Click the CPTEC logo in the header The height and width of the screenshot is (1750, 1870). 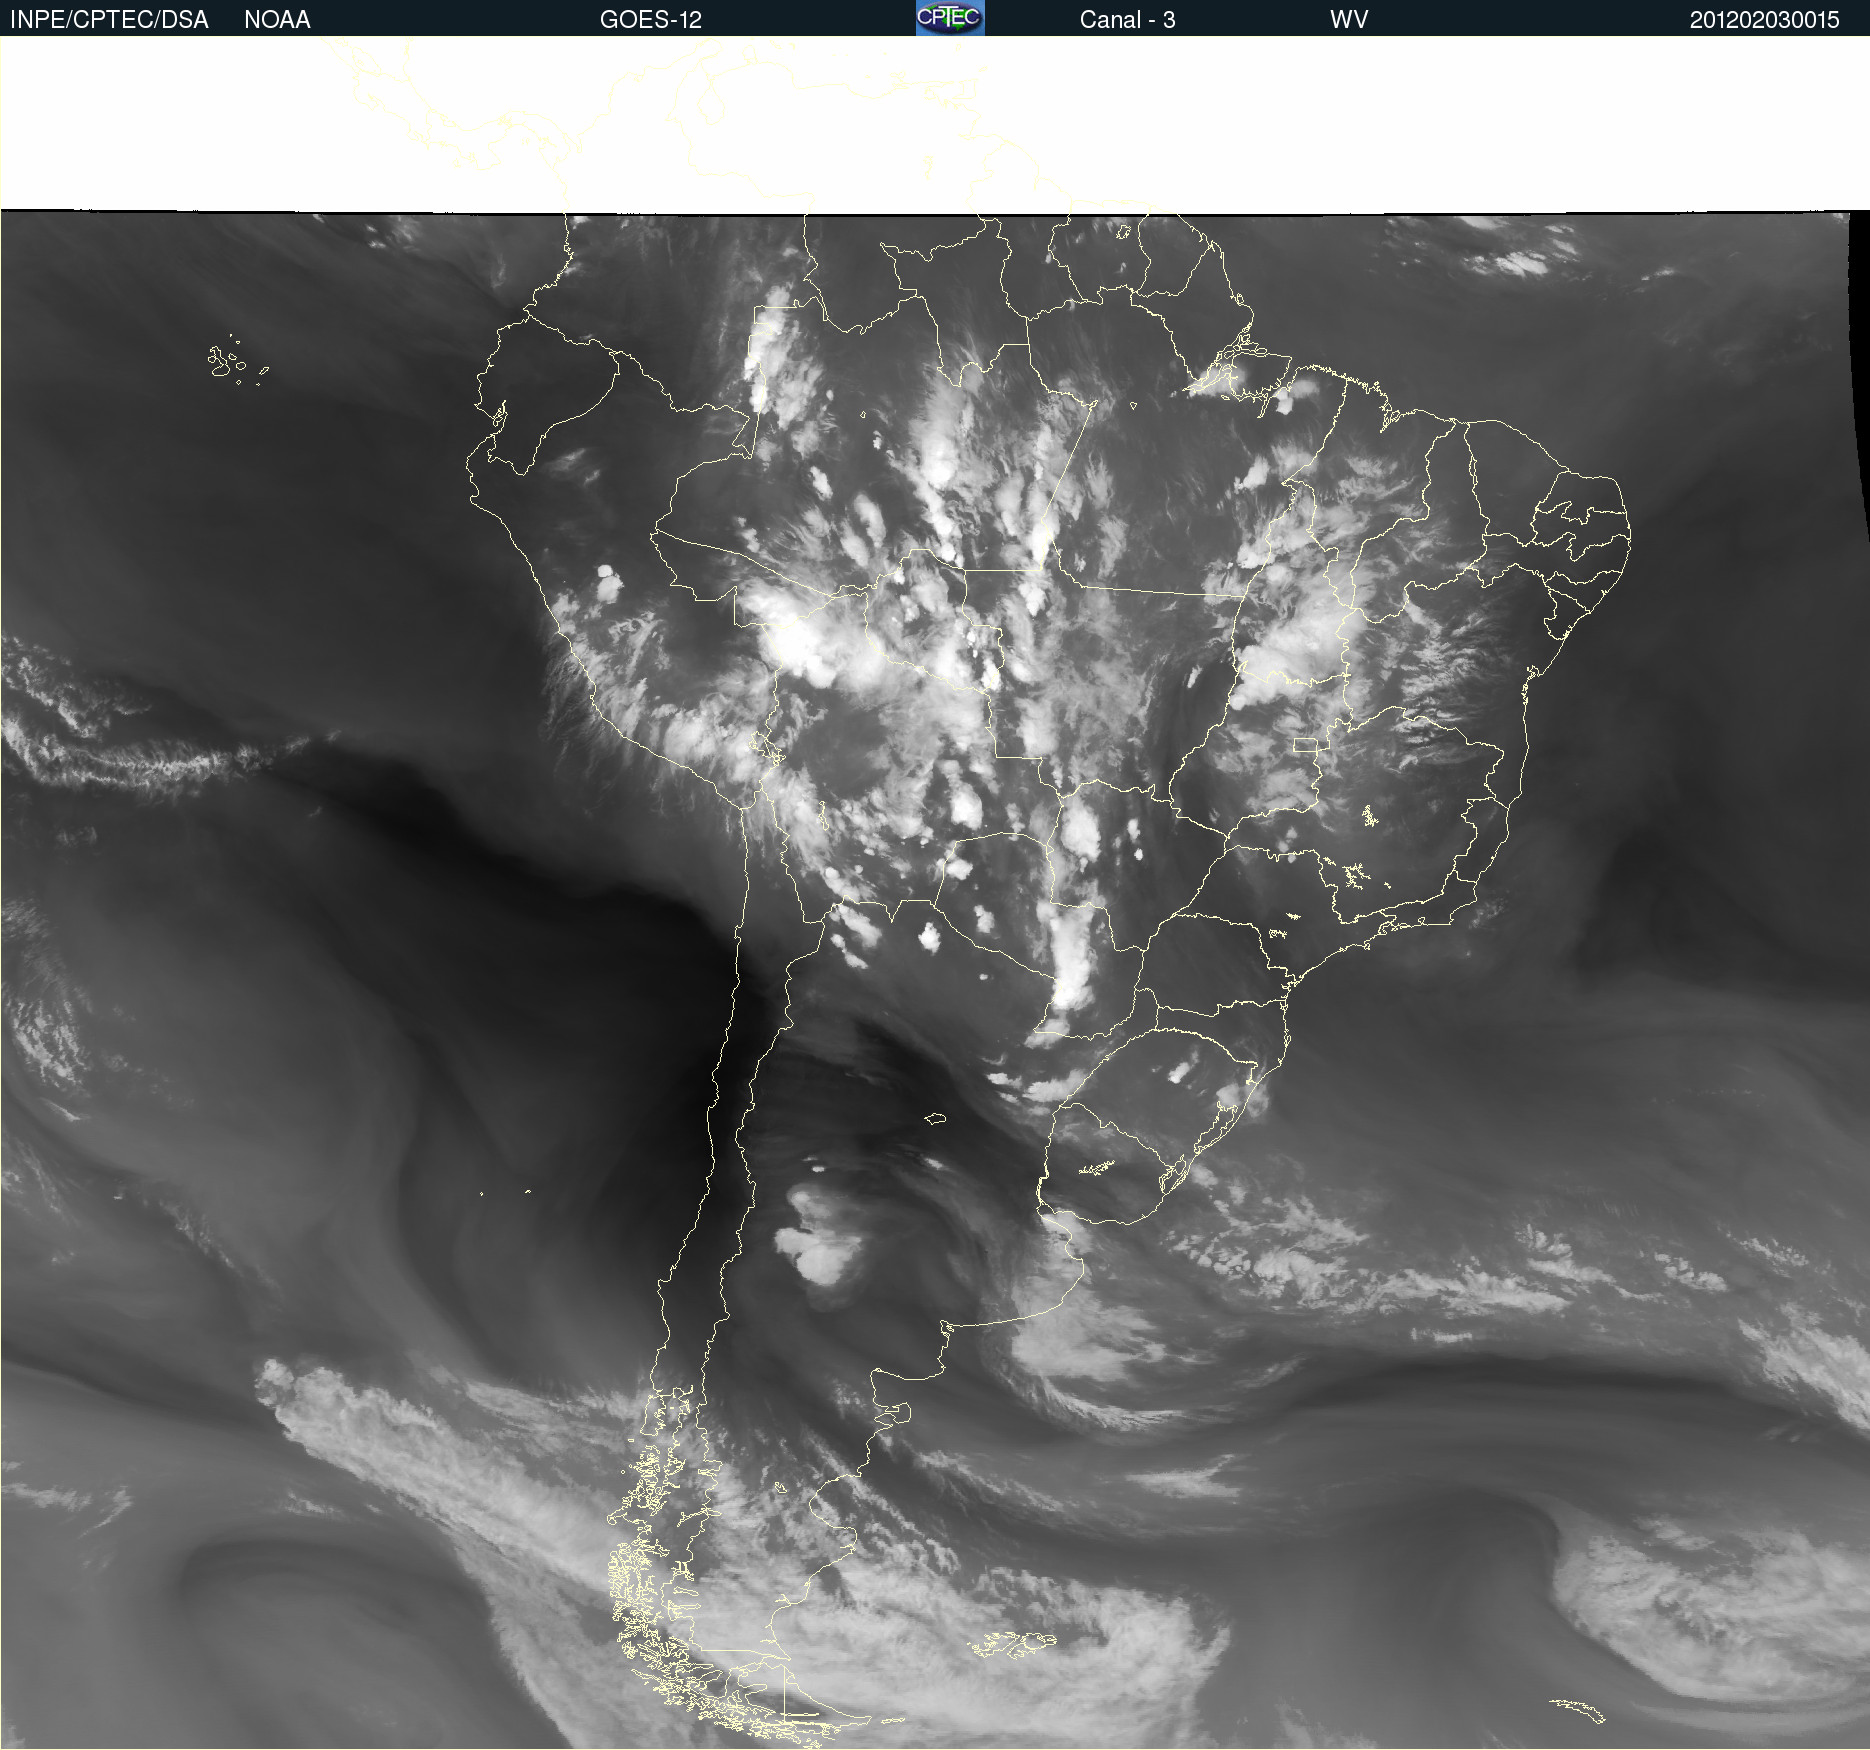[950, 18]
